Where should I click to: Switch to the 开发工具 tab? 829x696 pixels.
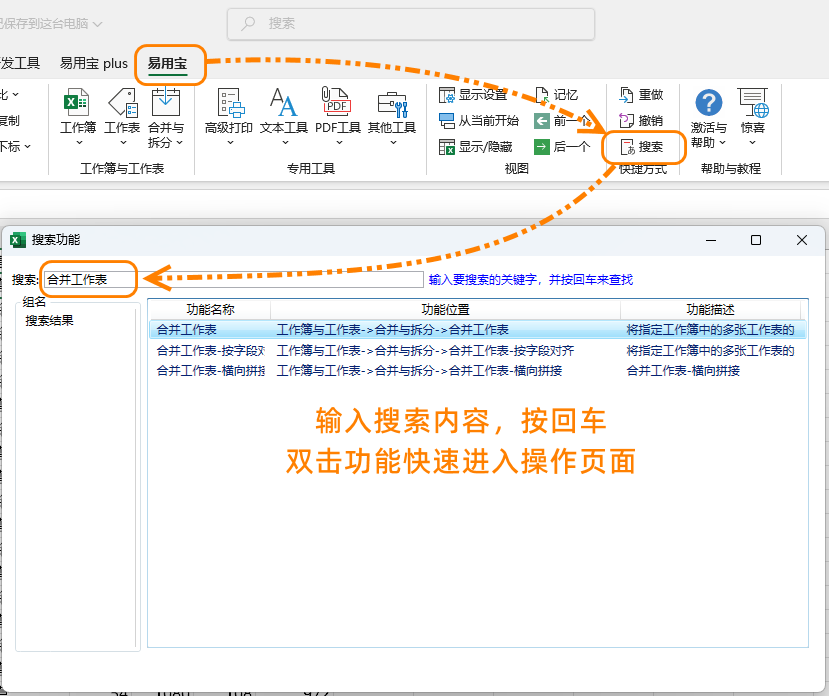[20, 63]
